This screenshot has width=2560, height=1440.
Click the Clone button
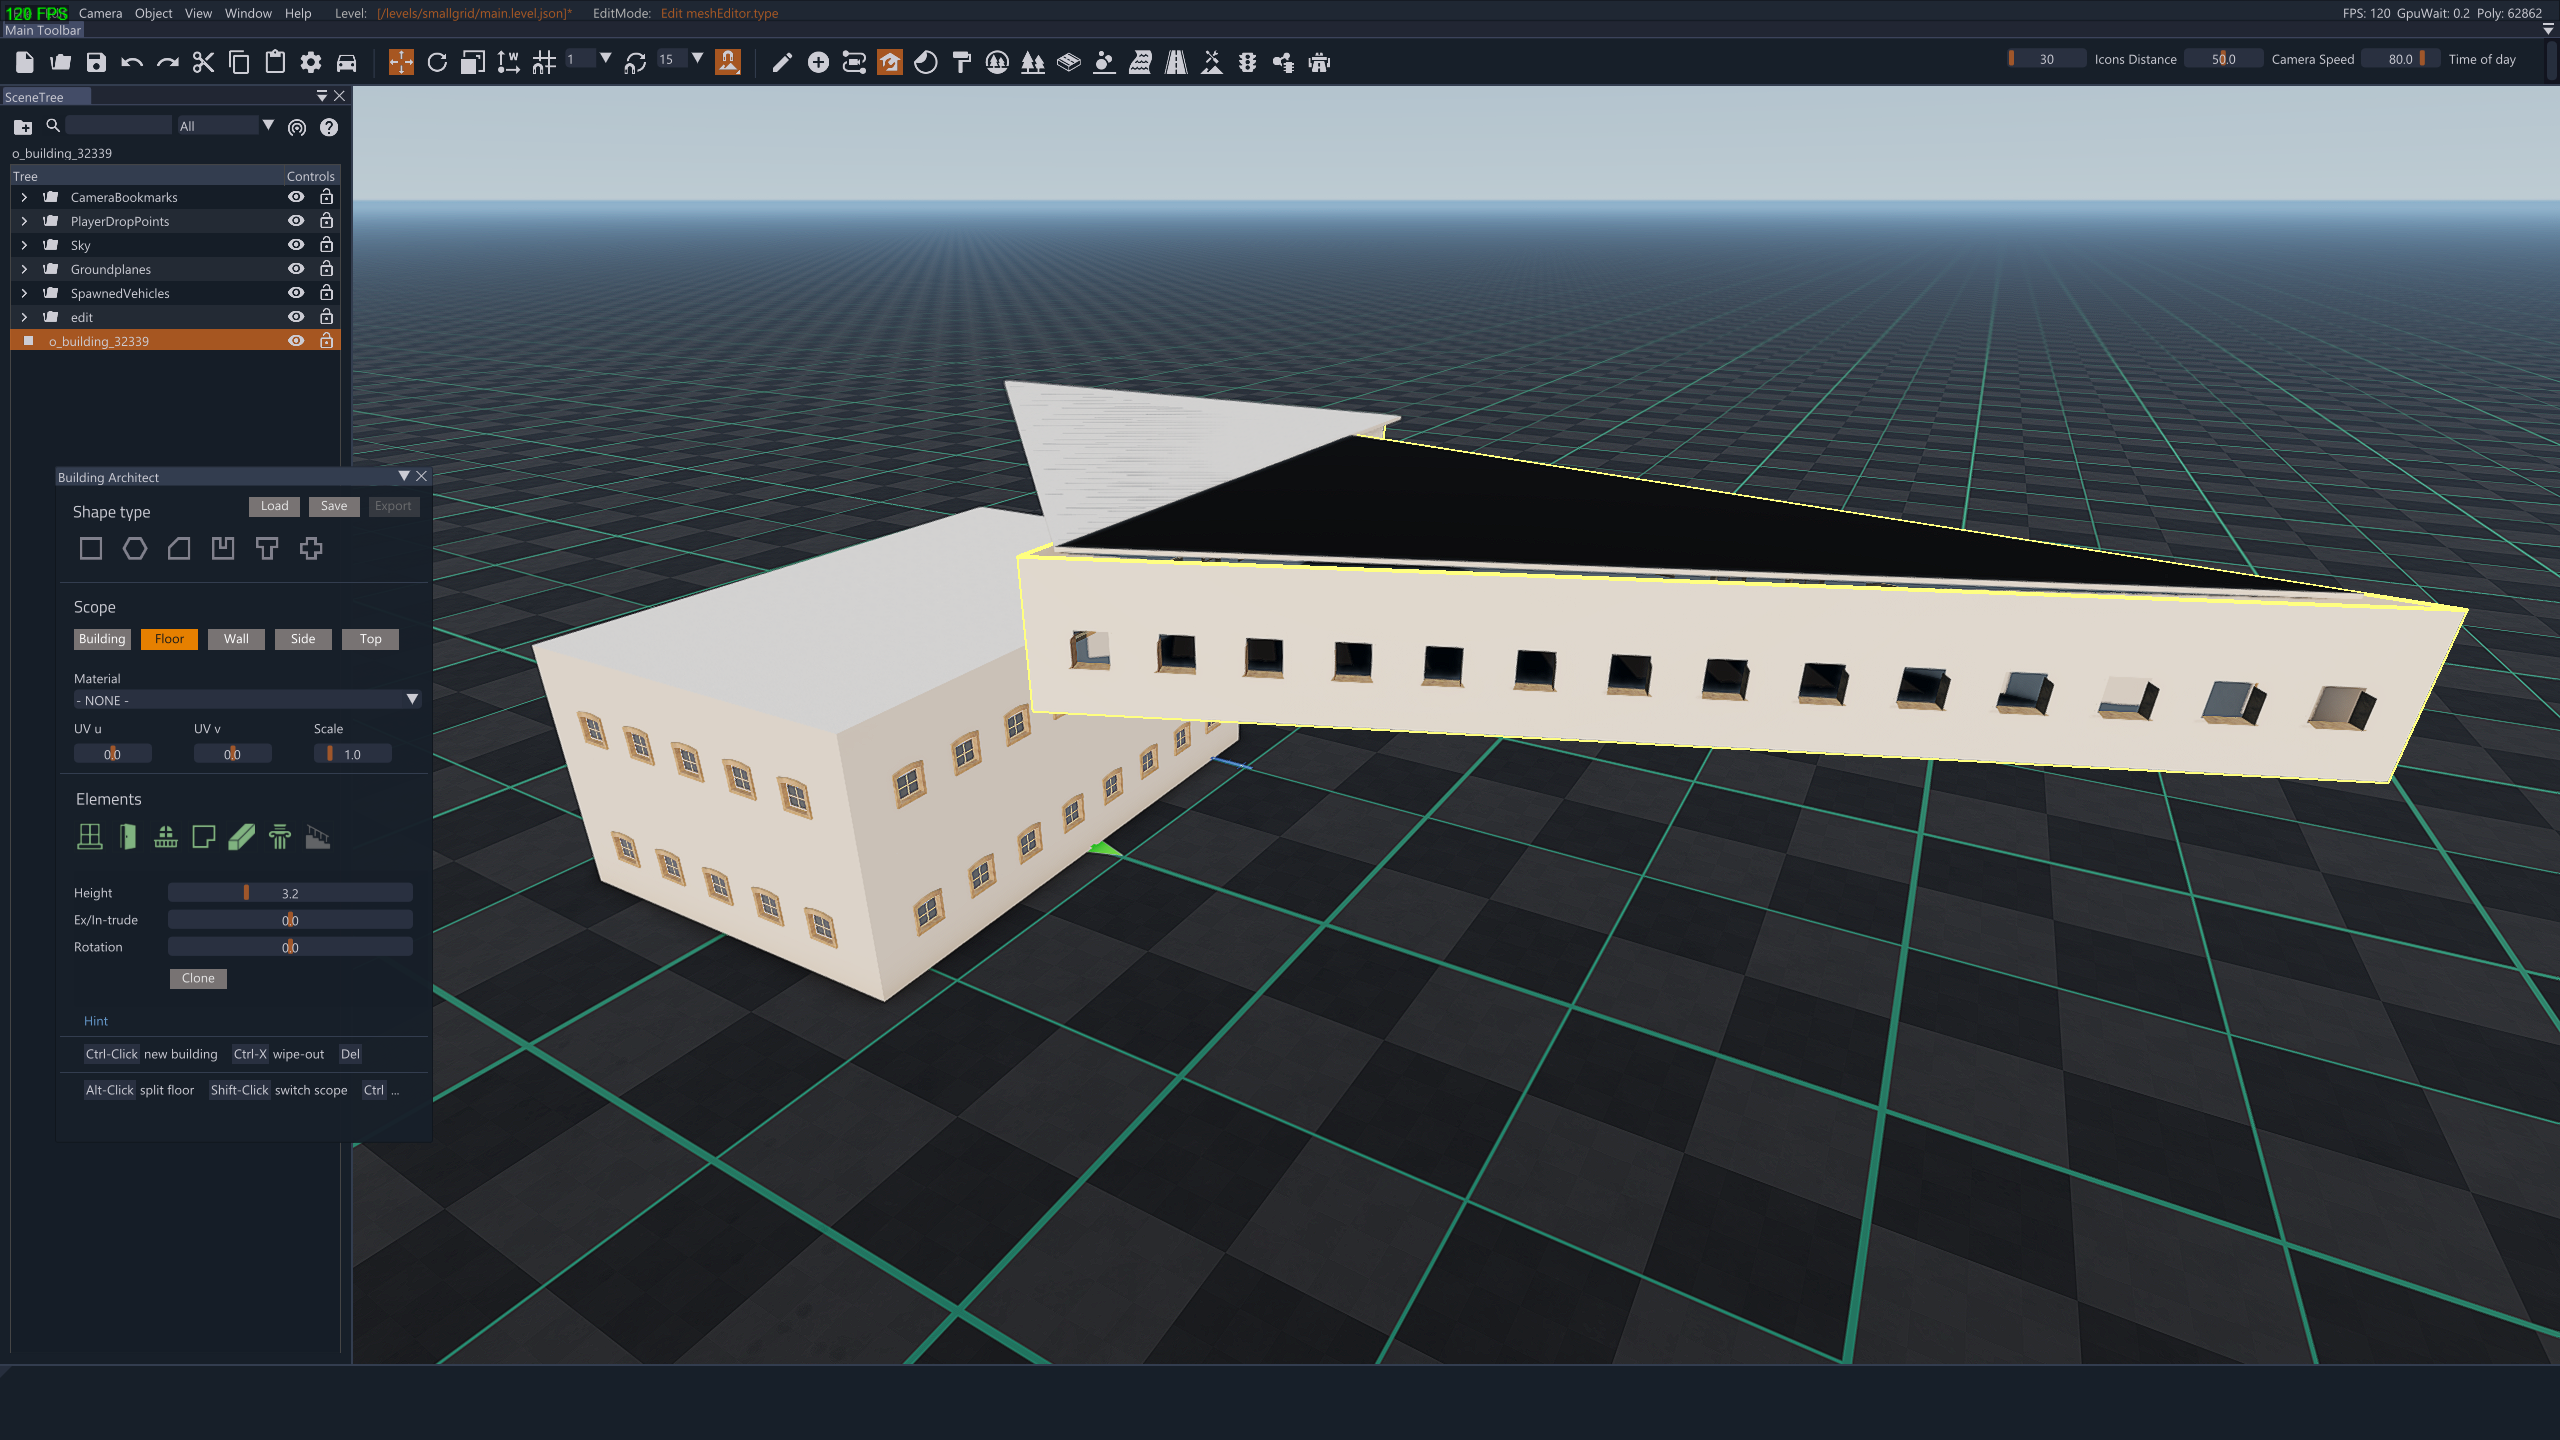coord(198,978)
